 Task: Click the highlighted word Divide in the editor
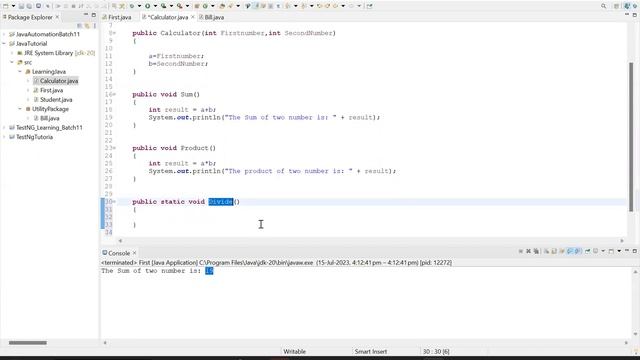tap(220, 202)
